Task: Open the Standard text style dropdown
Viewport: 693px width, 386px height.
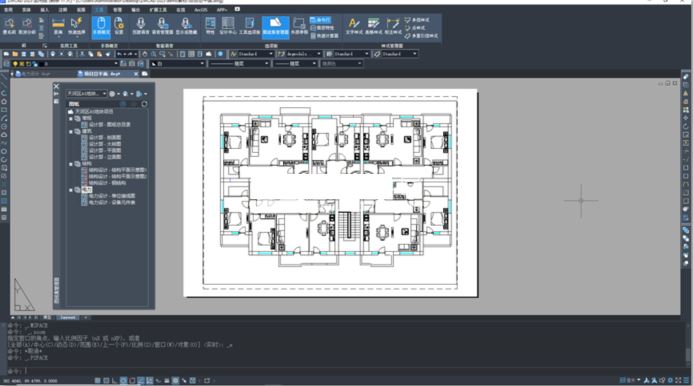Action: point(251,54)
